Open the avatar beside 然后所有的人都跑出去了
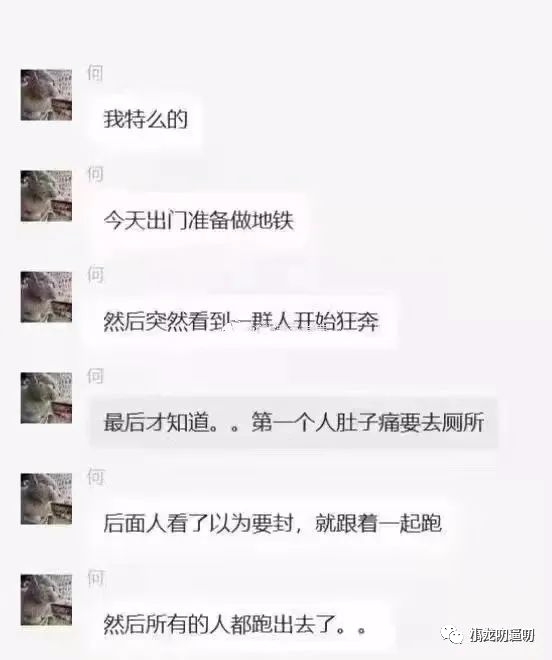The width and height of the screenshot is (552, 660). (x=46, y=600)
